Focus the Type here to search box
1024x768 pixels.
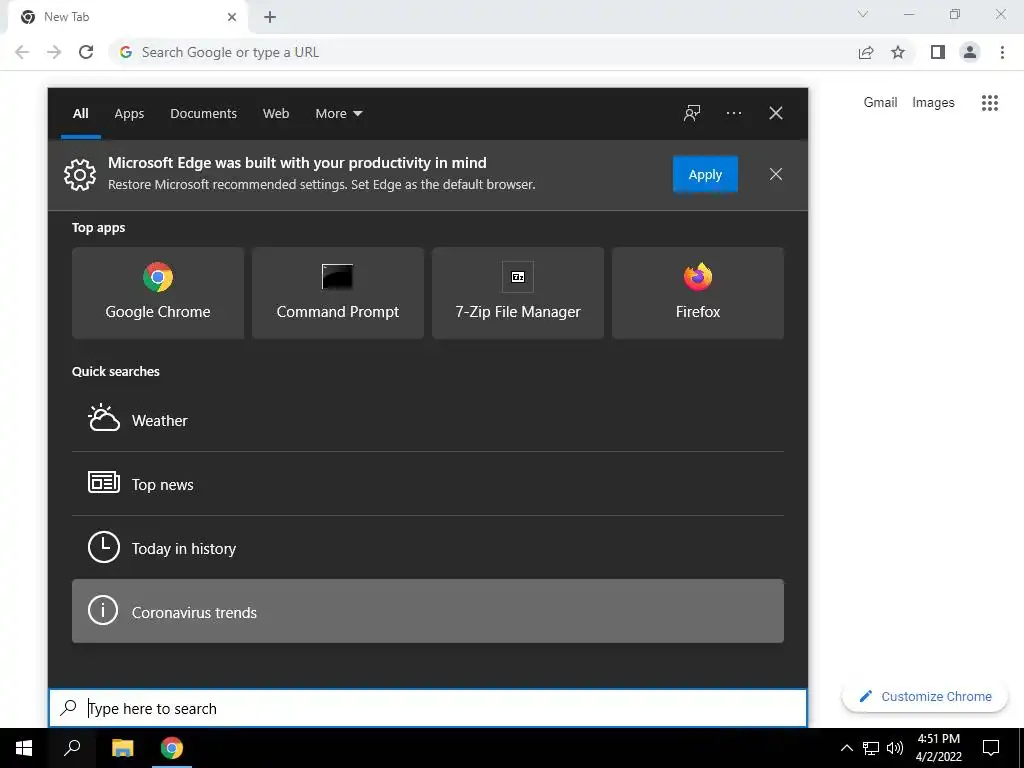click(x=428, y=708)
